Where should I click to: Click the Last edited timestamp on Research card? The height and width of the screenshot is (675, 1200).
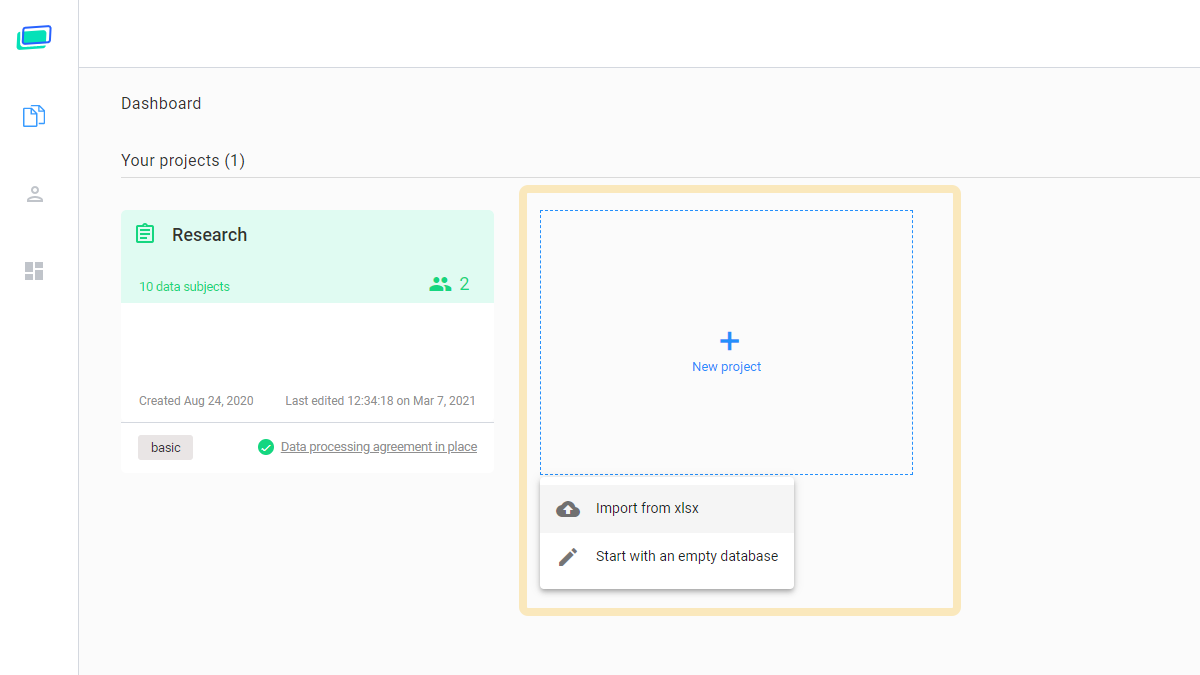380,401
